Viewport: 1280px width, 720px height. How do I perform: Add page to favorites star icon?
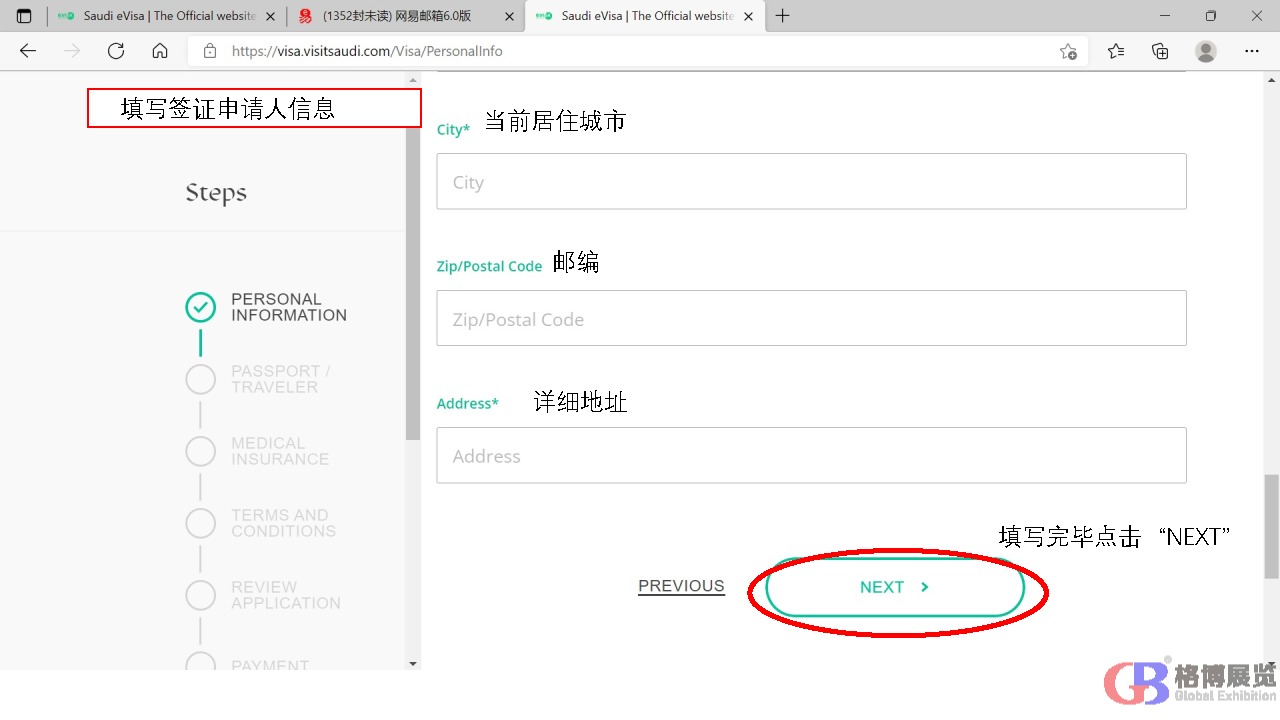coord(1068,51)
